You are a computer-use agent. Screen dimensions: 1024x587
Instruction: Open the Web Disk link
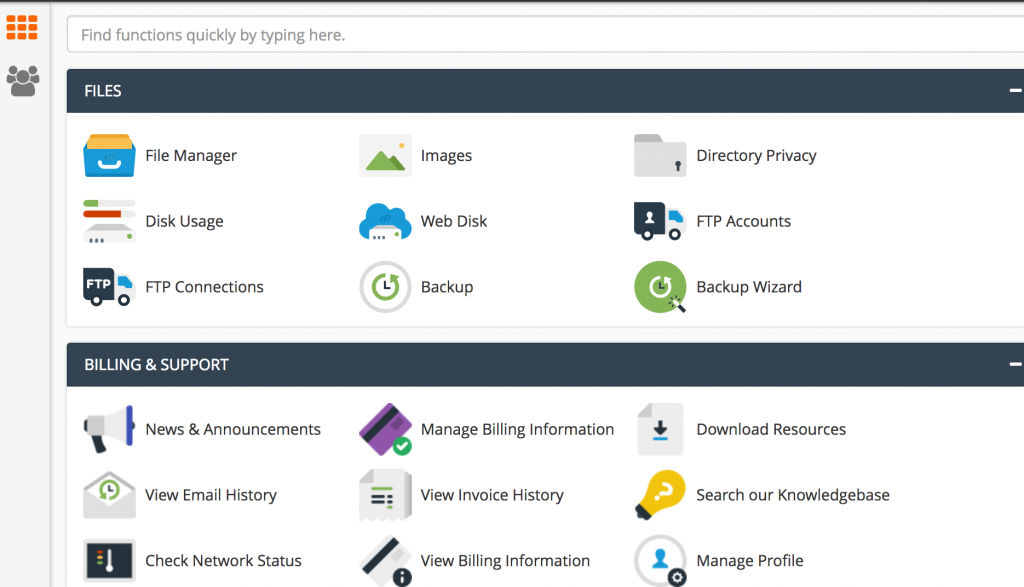pyautogui.click(x=454, y=221)
